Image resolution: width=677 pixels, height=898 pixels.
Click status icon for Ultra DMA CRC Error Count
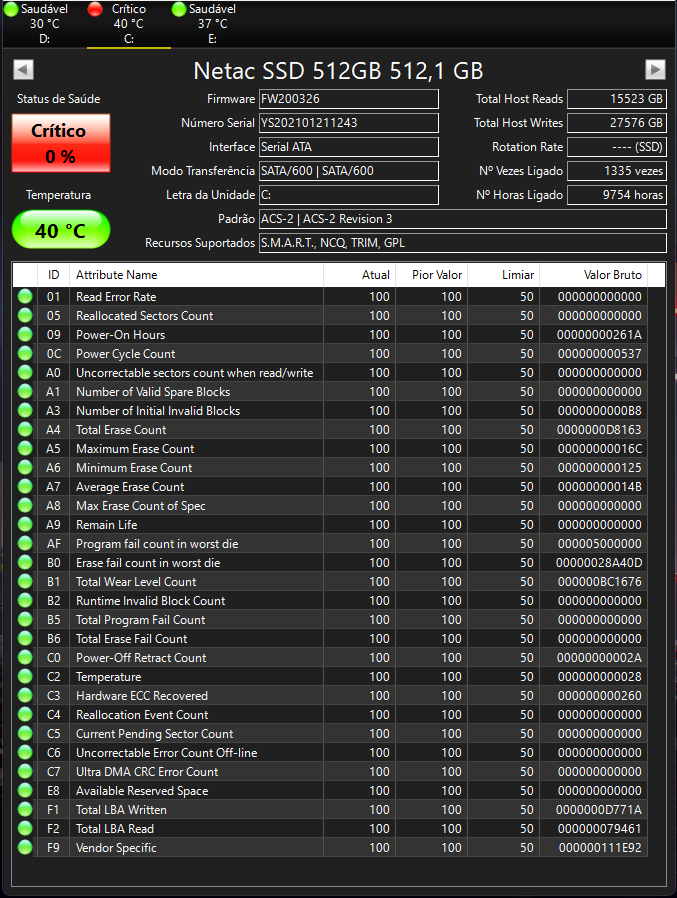(x=25, y=771)
